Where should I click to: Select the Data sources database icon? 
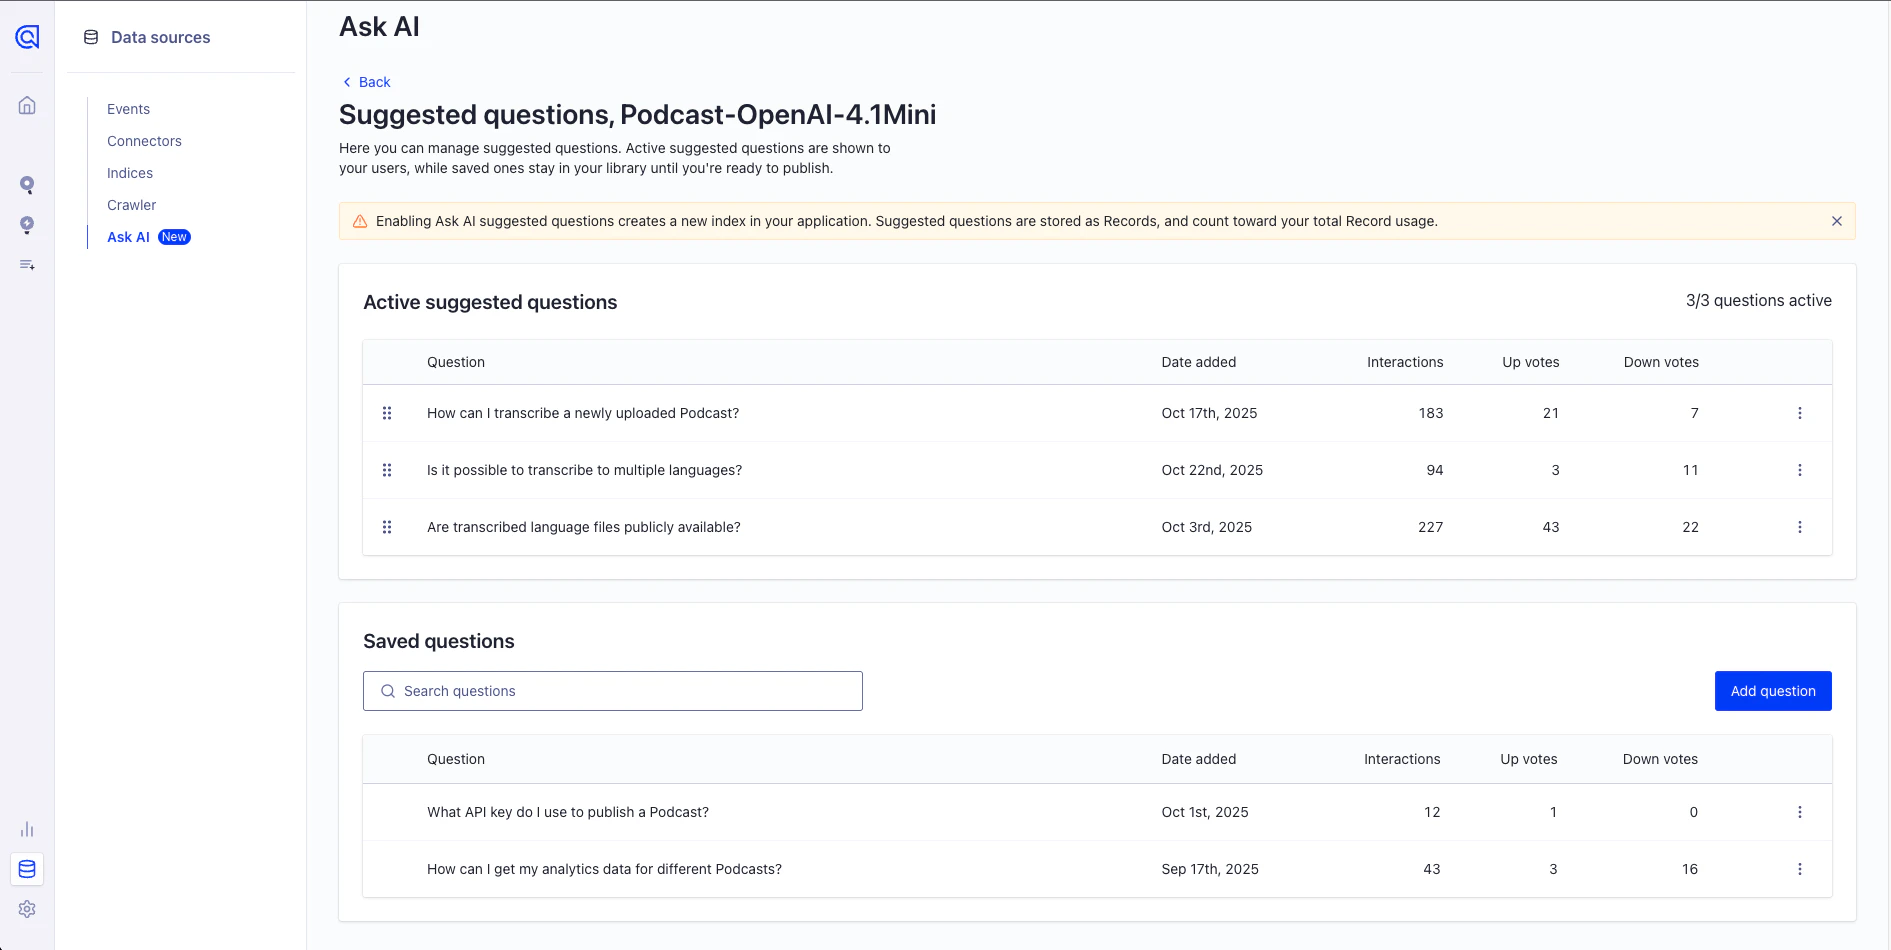coord(27,869)
